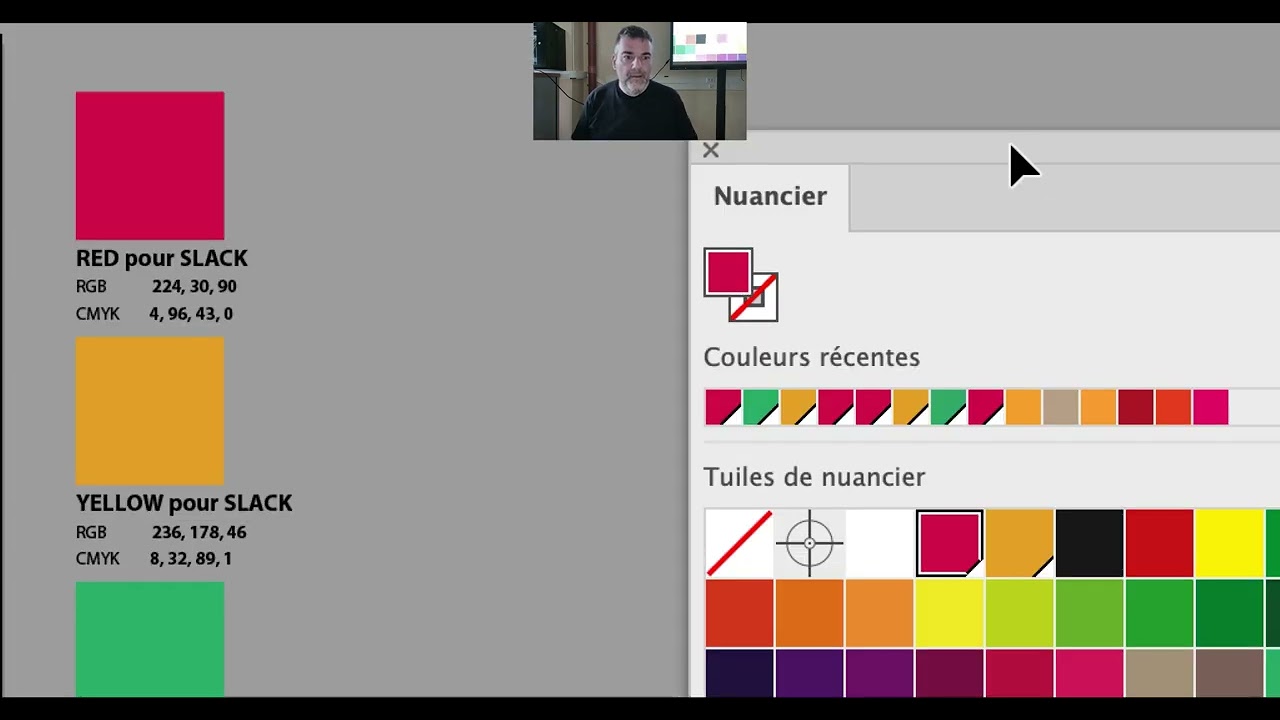The width and height of the screenshot is (1280, 720).
Task: Pick orange tile below the Registration swatch
Action: pyautogui.click(x=809, y=613)
